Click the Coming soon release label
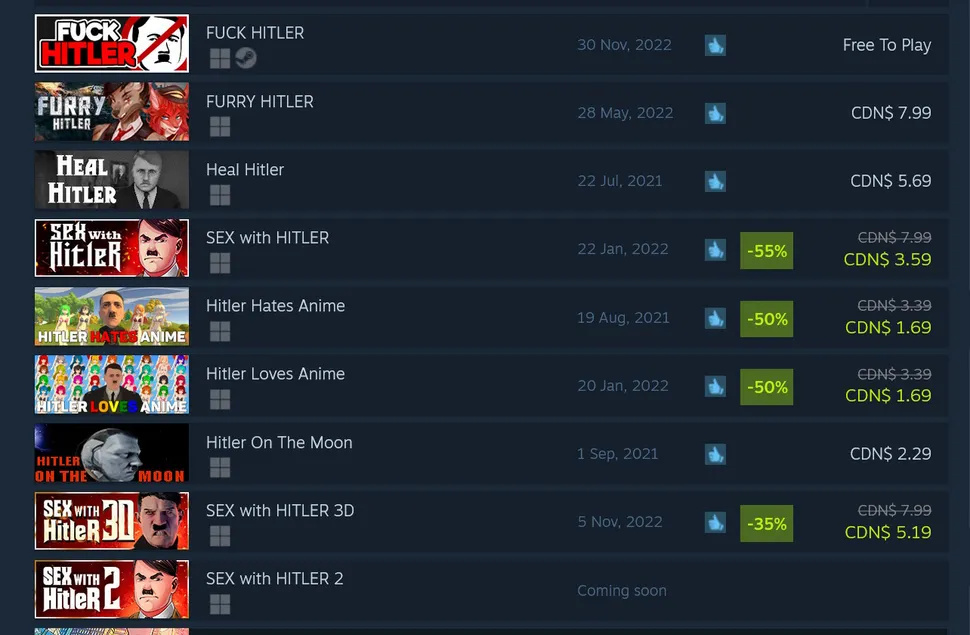The height and width of the screenshot is (635, 970). click(x=622, y=591)
